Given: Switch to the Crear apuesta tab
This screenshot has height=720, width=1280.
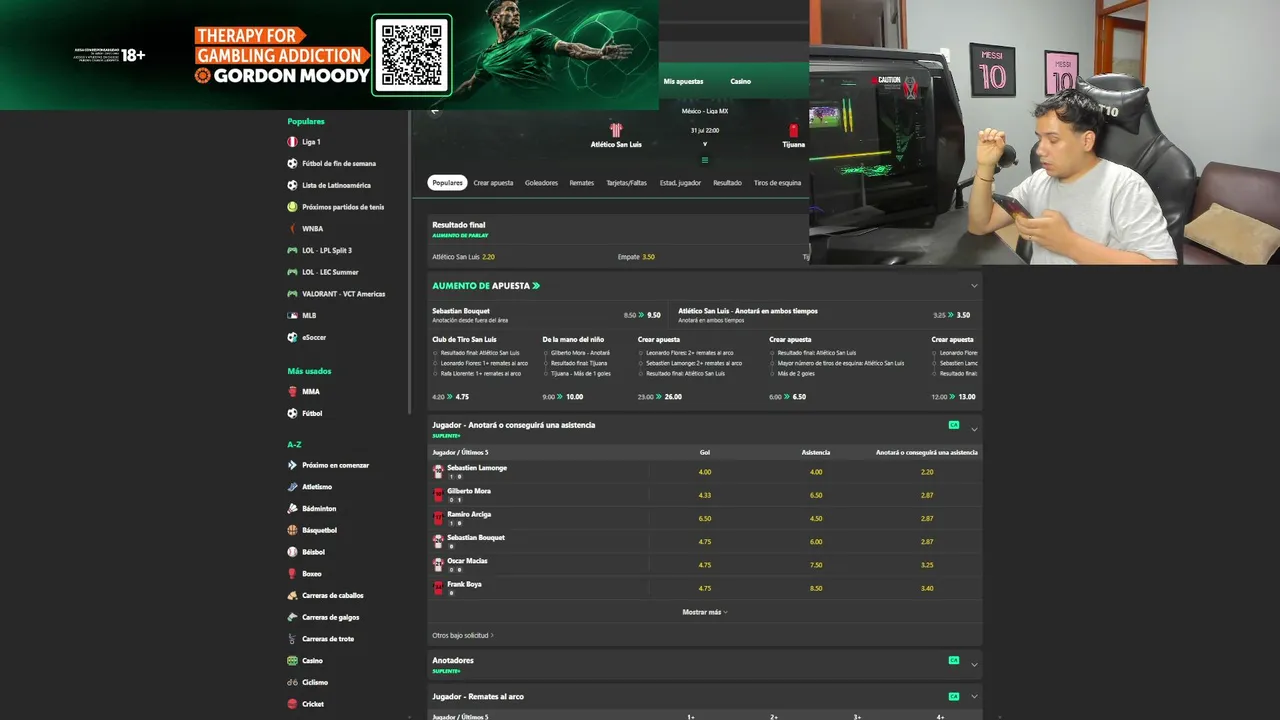Looking at the screenshot, I should coord(493,183).
